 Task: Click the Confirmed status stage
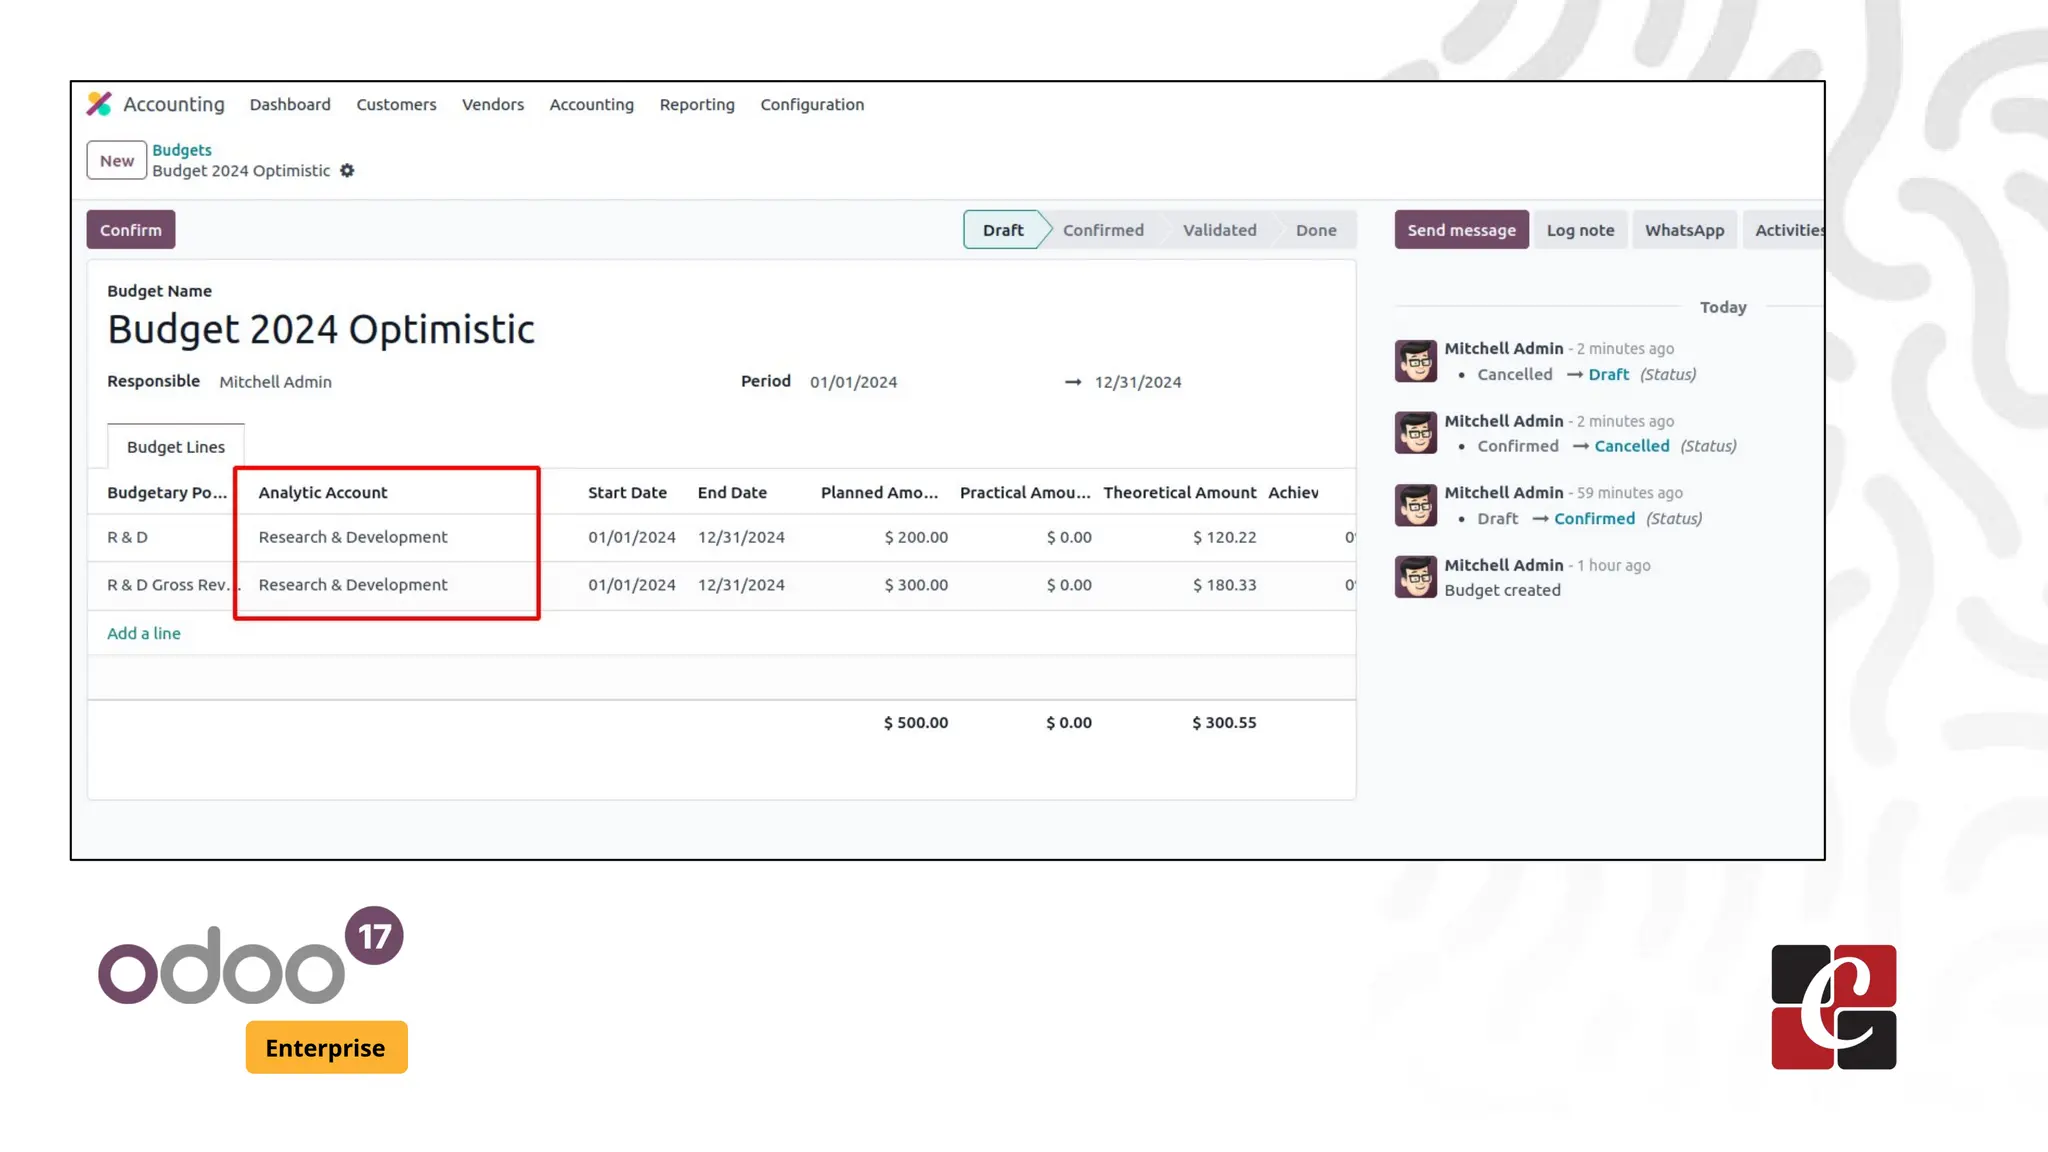point(1103,230)
